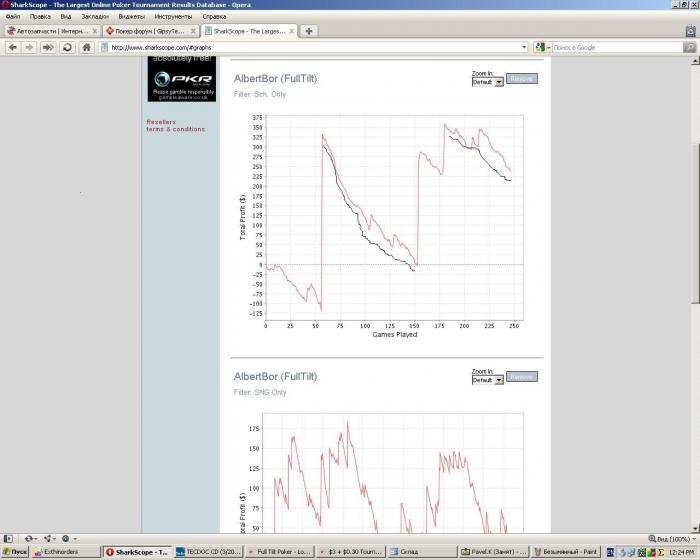Open Full Tilt Poker lobby taskbar item
Viewport: 700px width, 560px height.
pyautogui.click(x=279, y=552)
